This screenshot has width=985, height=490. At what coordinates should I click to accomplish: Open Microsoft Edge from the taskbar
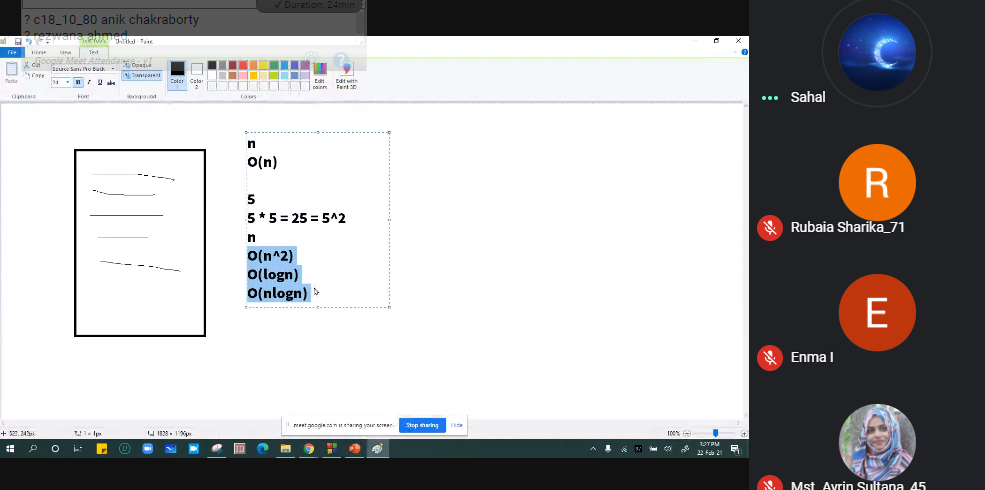[263, 449]
